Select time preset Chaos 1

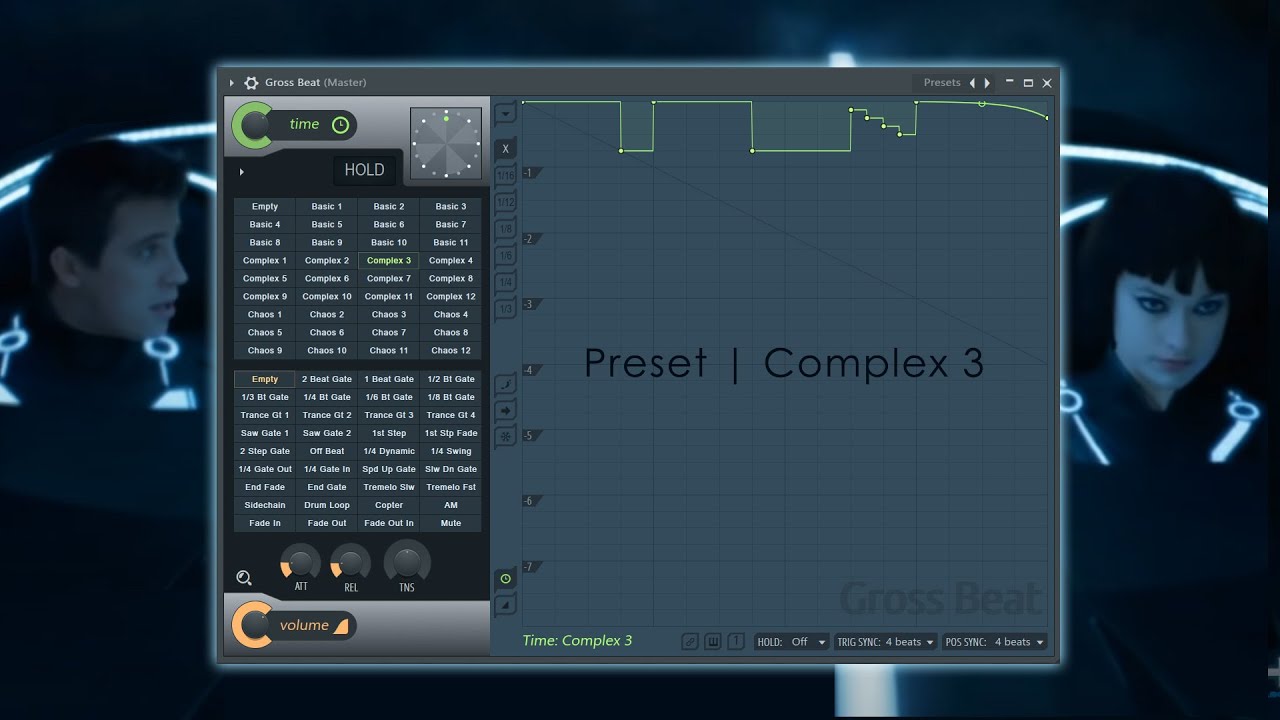[265, 315]
